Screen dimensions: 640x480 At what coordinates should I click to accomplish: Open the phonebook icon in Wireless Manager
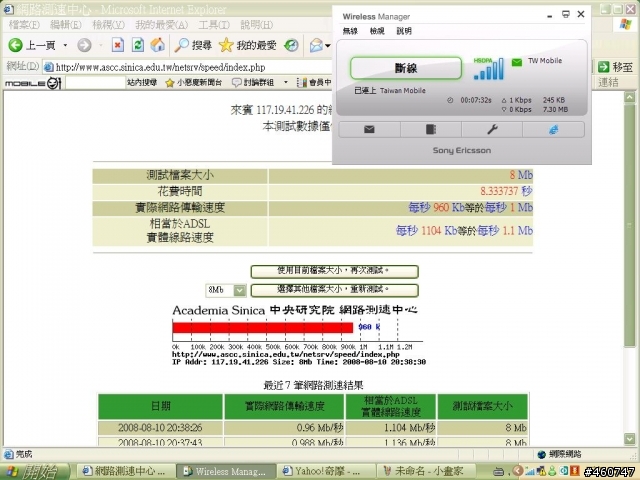[x=431, y=129]
